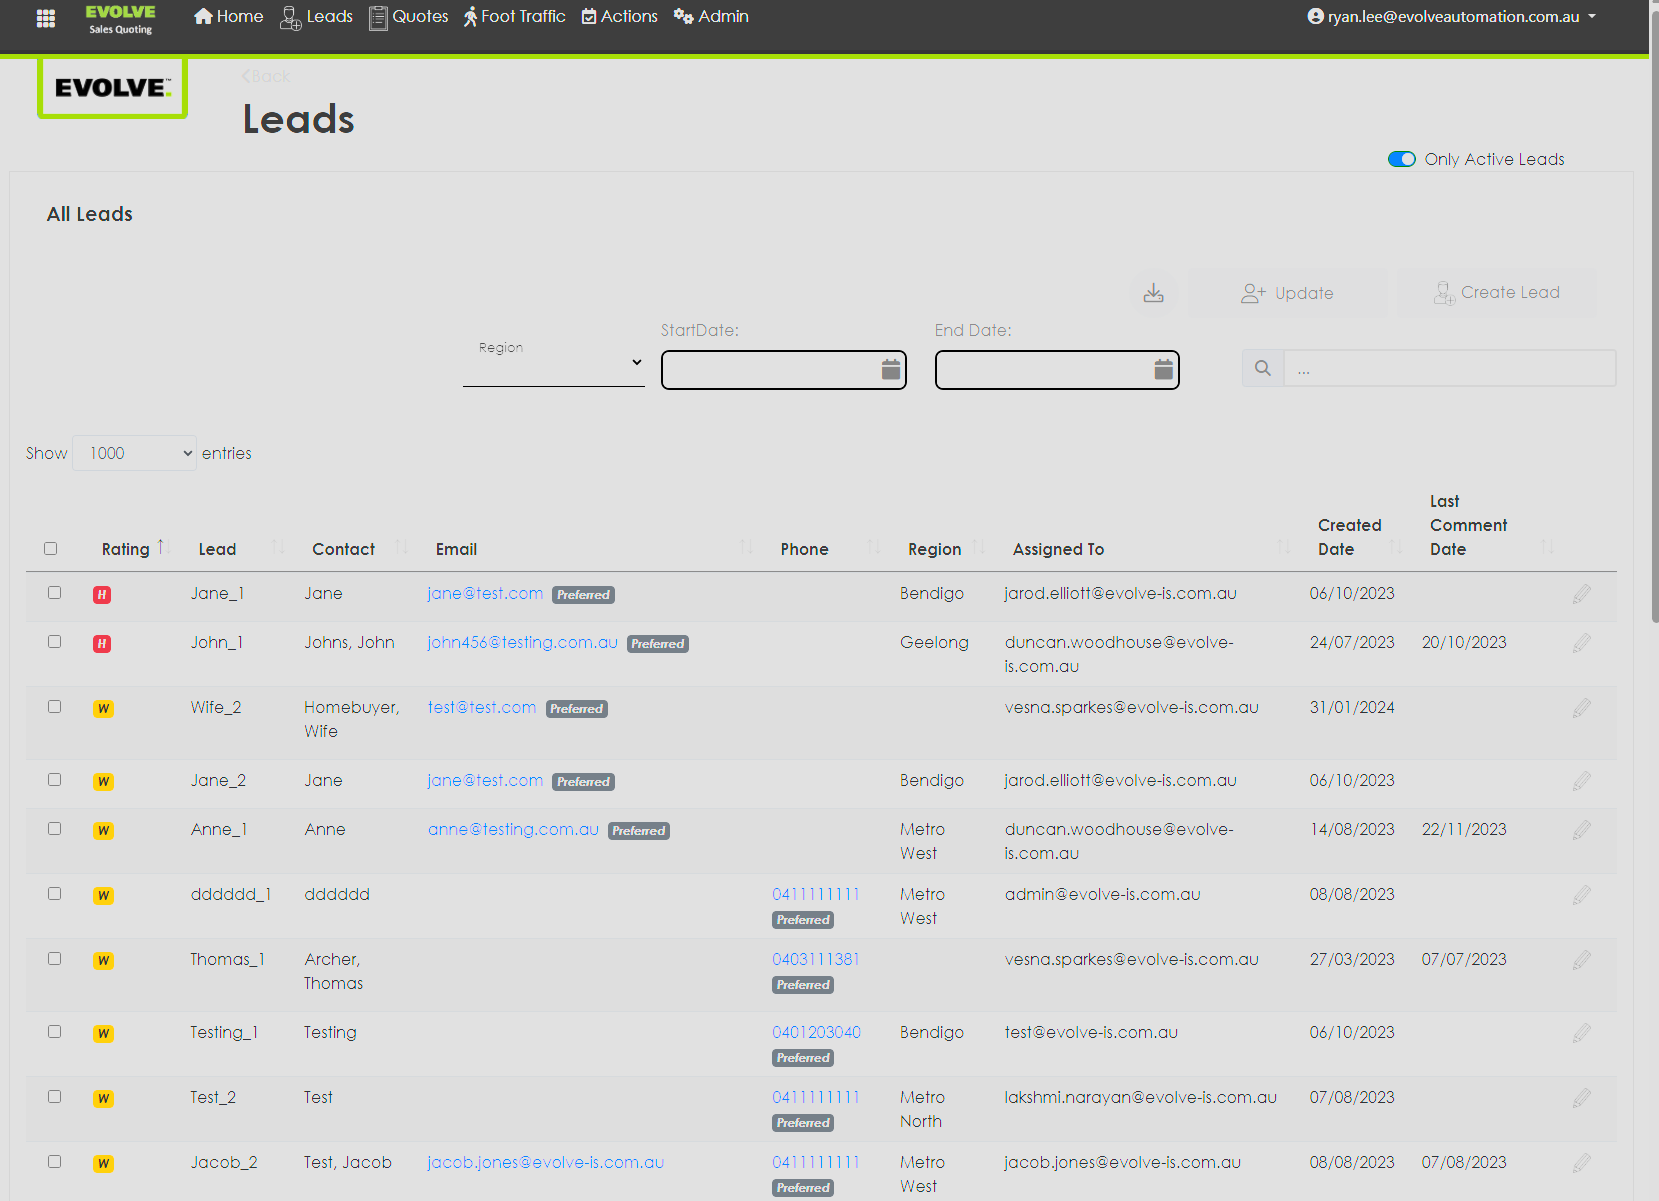Open the Show entries count dropdown
This screenshot has height=1201, width=1659.
135,453
